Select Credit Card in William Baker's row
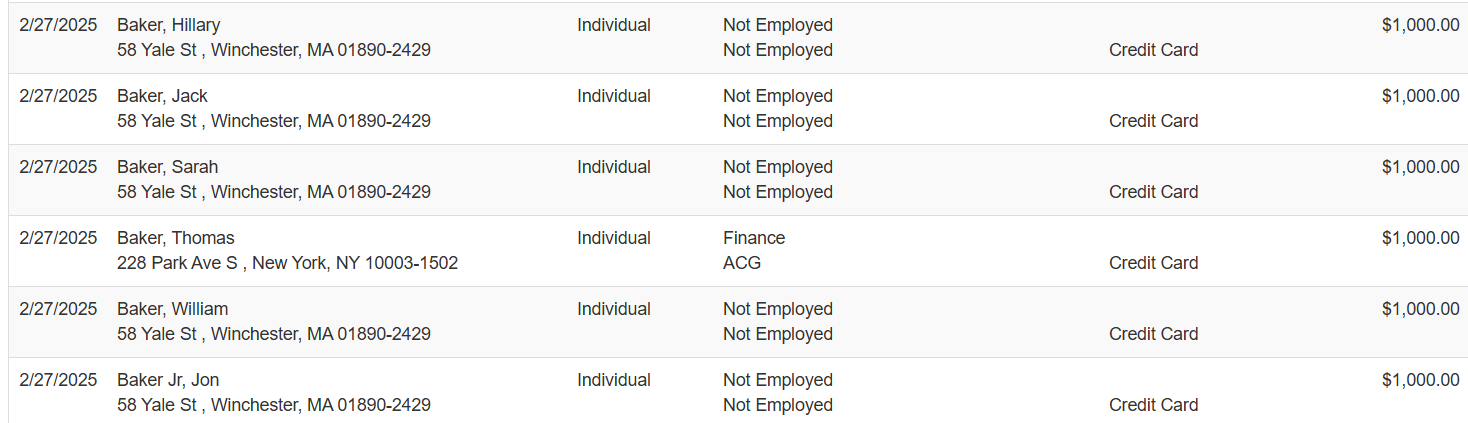 coord(1153,334)
